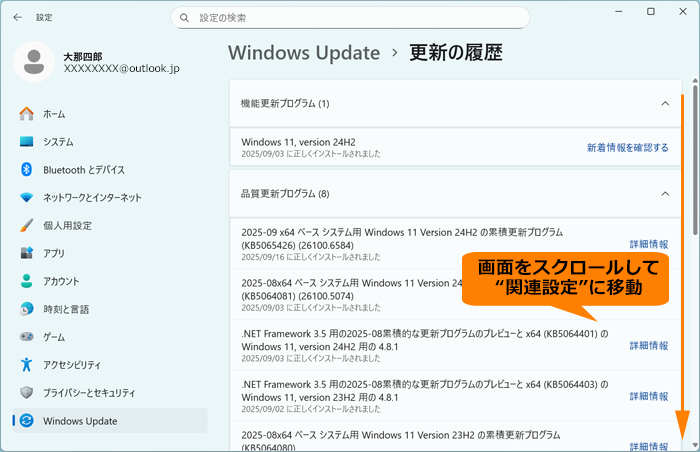Click the vertical scrollbar thumb
The width and height of the screenshot is (700, 452).
click(695, 160)
